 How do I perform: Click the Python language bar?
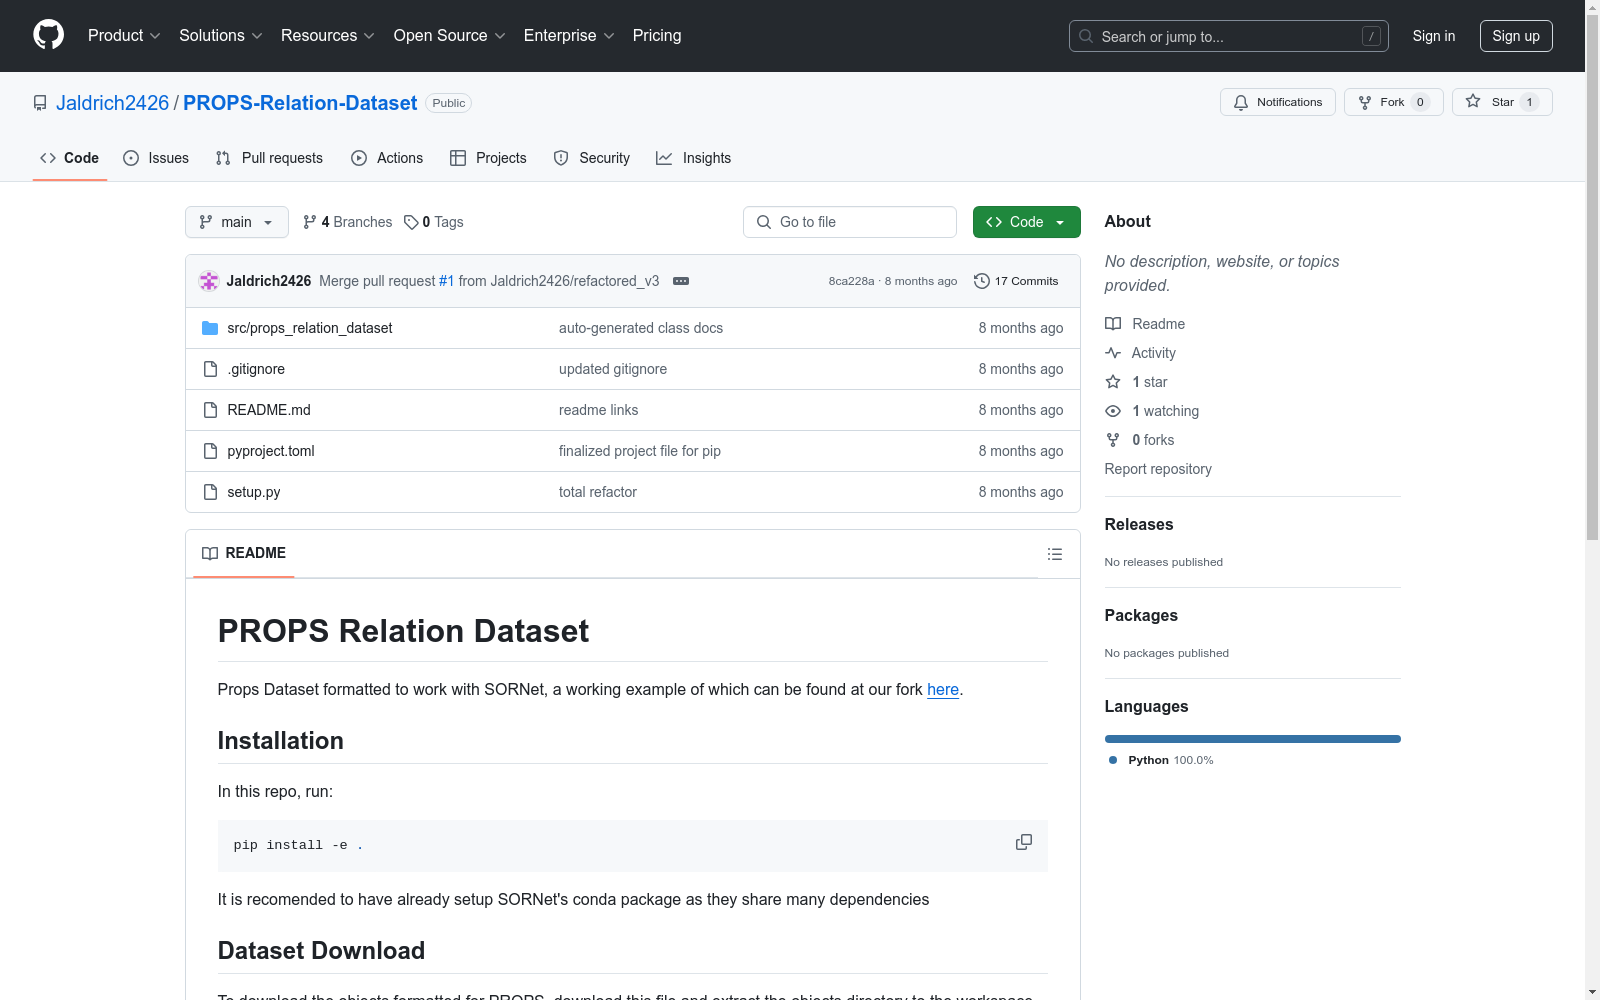[x=1253, y=739]
